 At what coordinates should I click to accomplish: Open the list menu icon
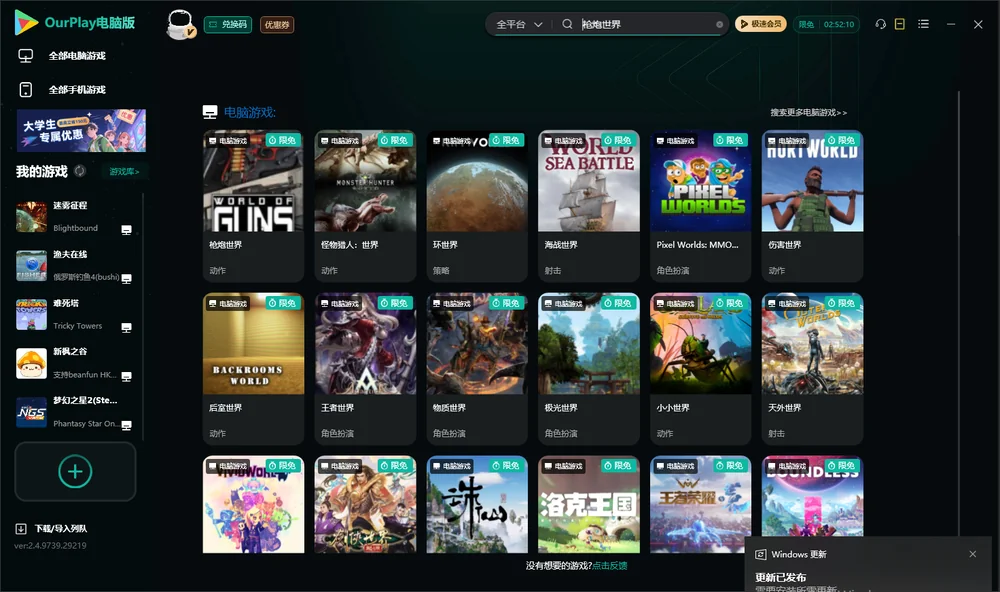pyautogui.click(x=923, y=24)
